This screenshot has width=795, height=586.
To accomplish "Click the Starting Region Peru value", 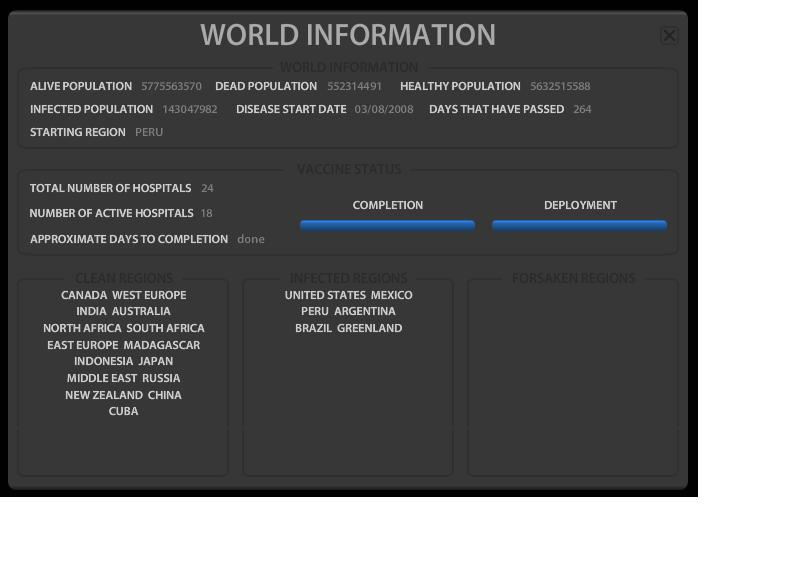I will click(149, 132).
